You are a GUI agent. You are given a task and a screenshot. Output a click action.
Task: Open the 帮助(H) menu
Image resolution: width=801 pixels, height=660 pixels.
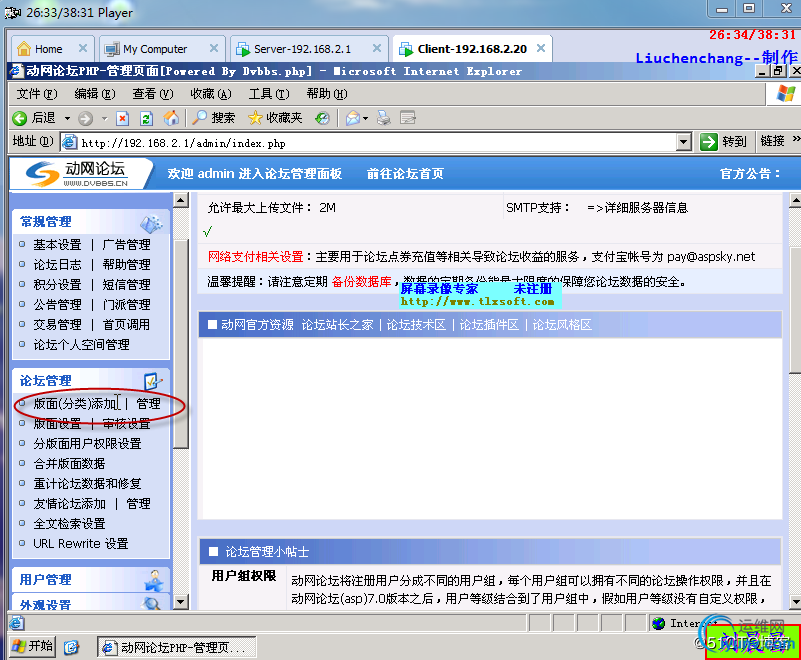coord(326,94)
